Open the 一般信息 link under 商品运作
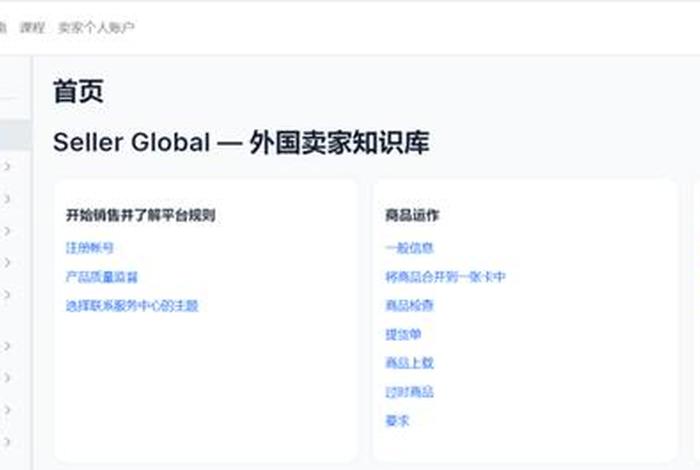This screenshot has width=700, height=470. (409, 248)
